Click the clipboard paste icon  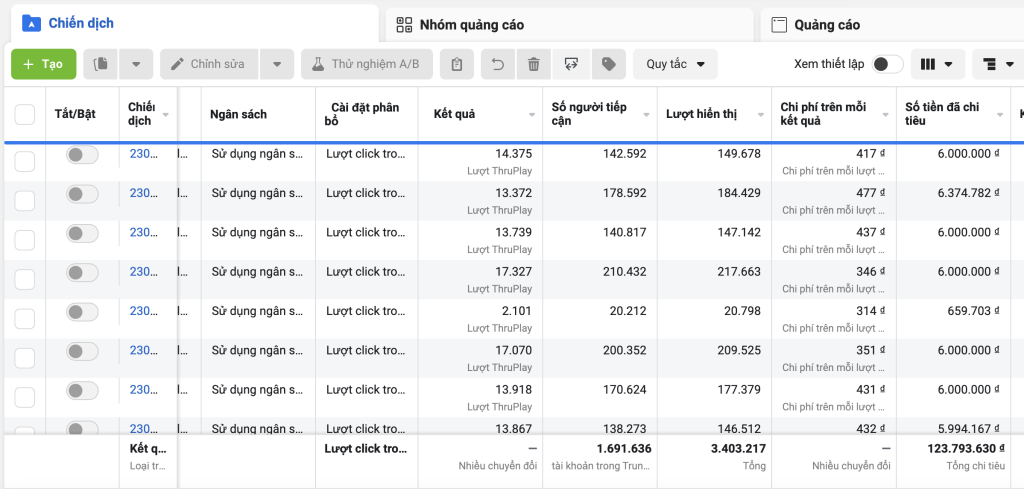pos(456,64)
